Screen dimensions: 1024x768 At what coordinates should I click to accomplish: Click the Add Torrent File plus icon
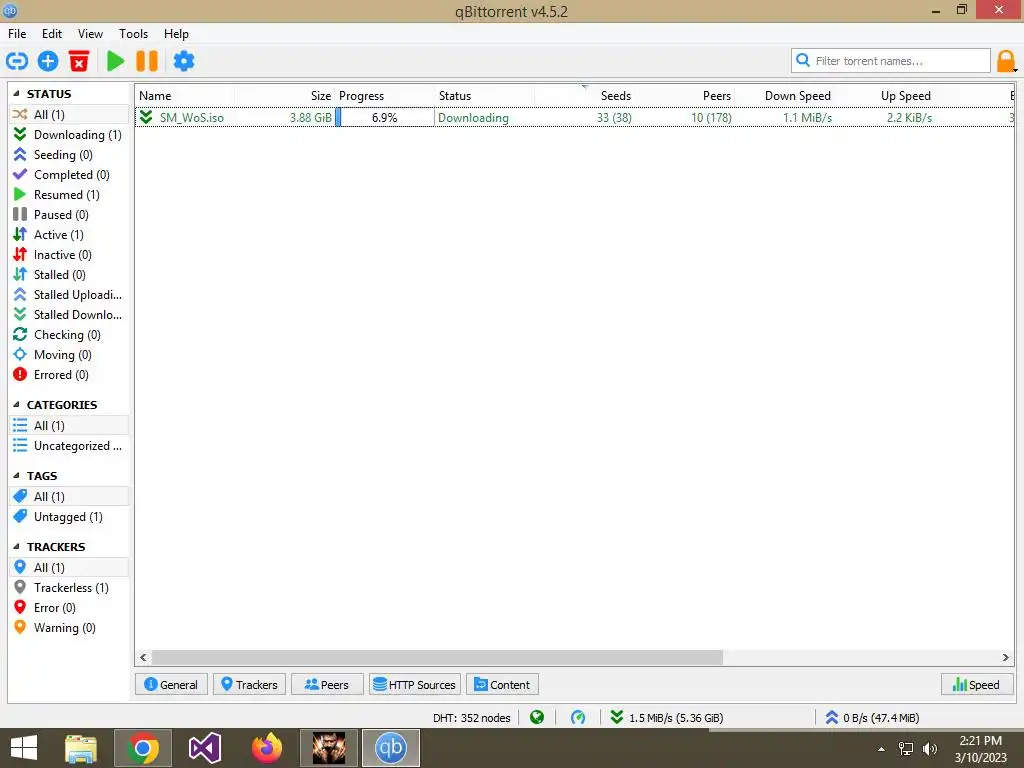click(48, 61)
